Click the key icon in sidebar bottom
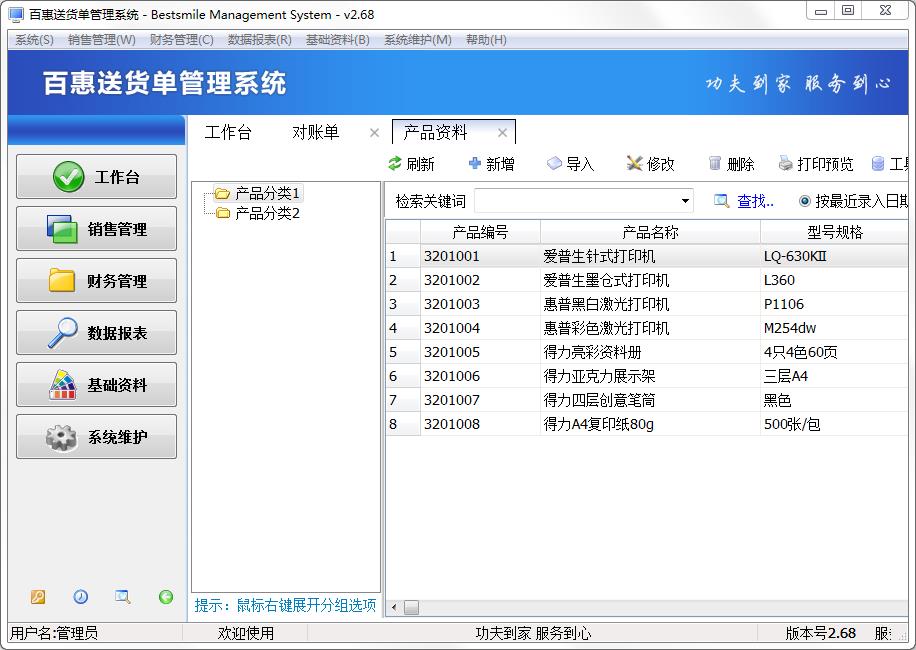 [x=38, y=597]
